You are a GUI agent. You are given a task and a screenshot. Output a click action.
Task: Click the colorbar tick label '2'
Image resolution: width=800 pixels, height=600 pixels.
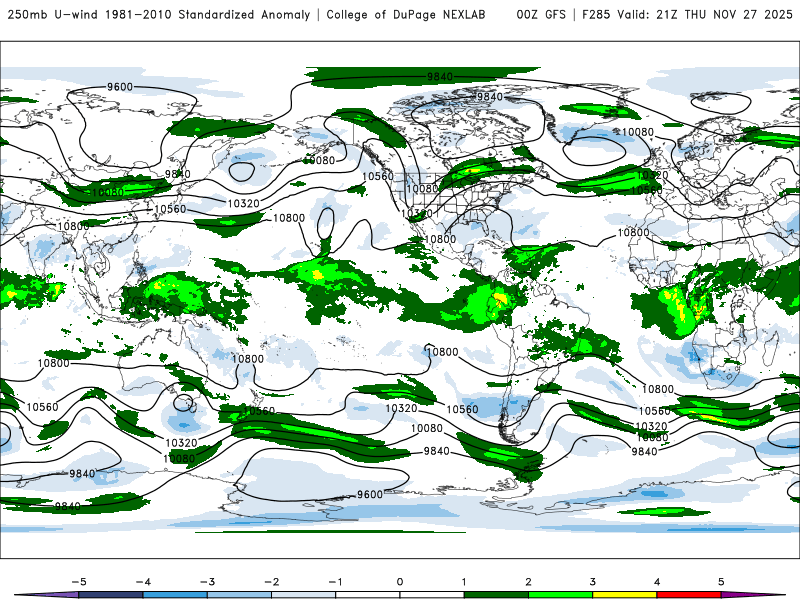point(529,582)
